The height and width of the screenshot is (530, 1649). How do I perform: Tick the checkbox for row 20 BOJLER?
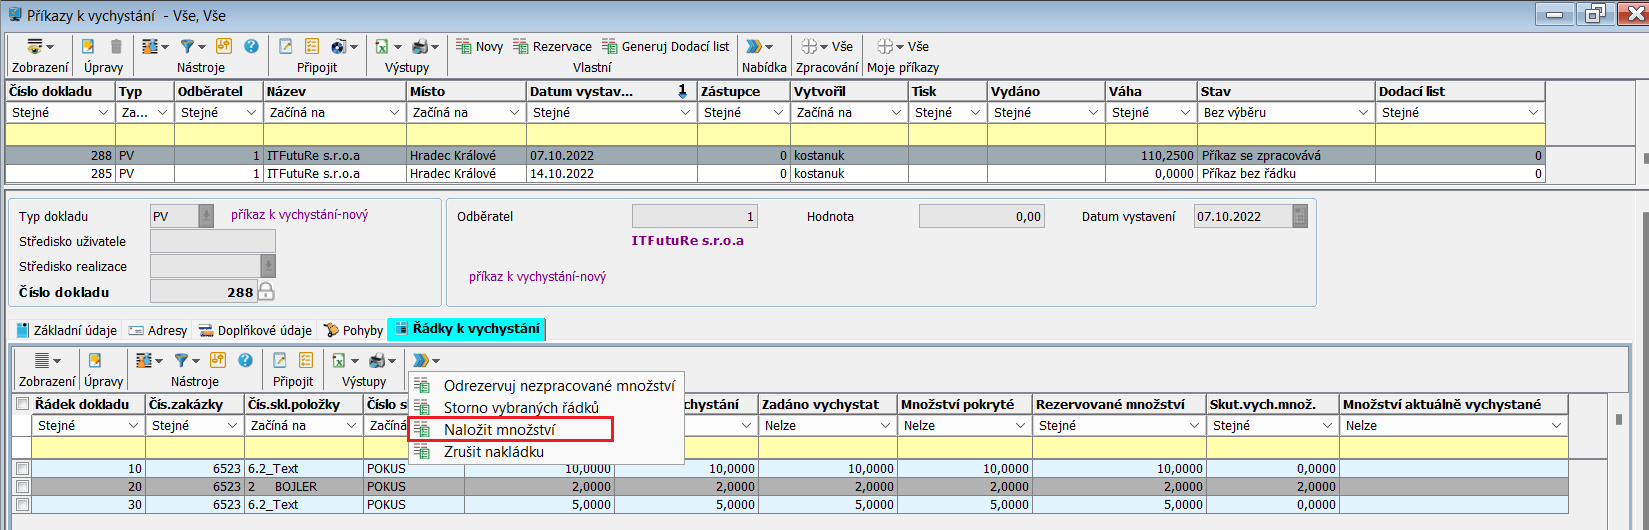click(x=22, y=487)
